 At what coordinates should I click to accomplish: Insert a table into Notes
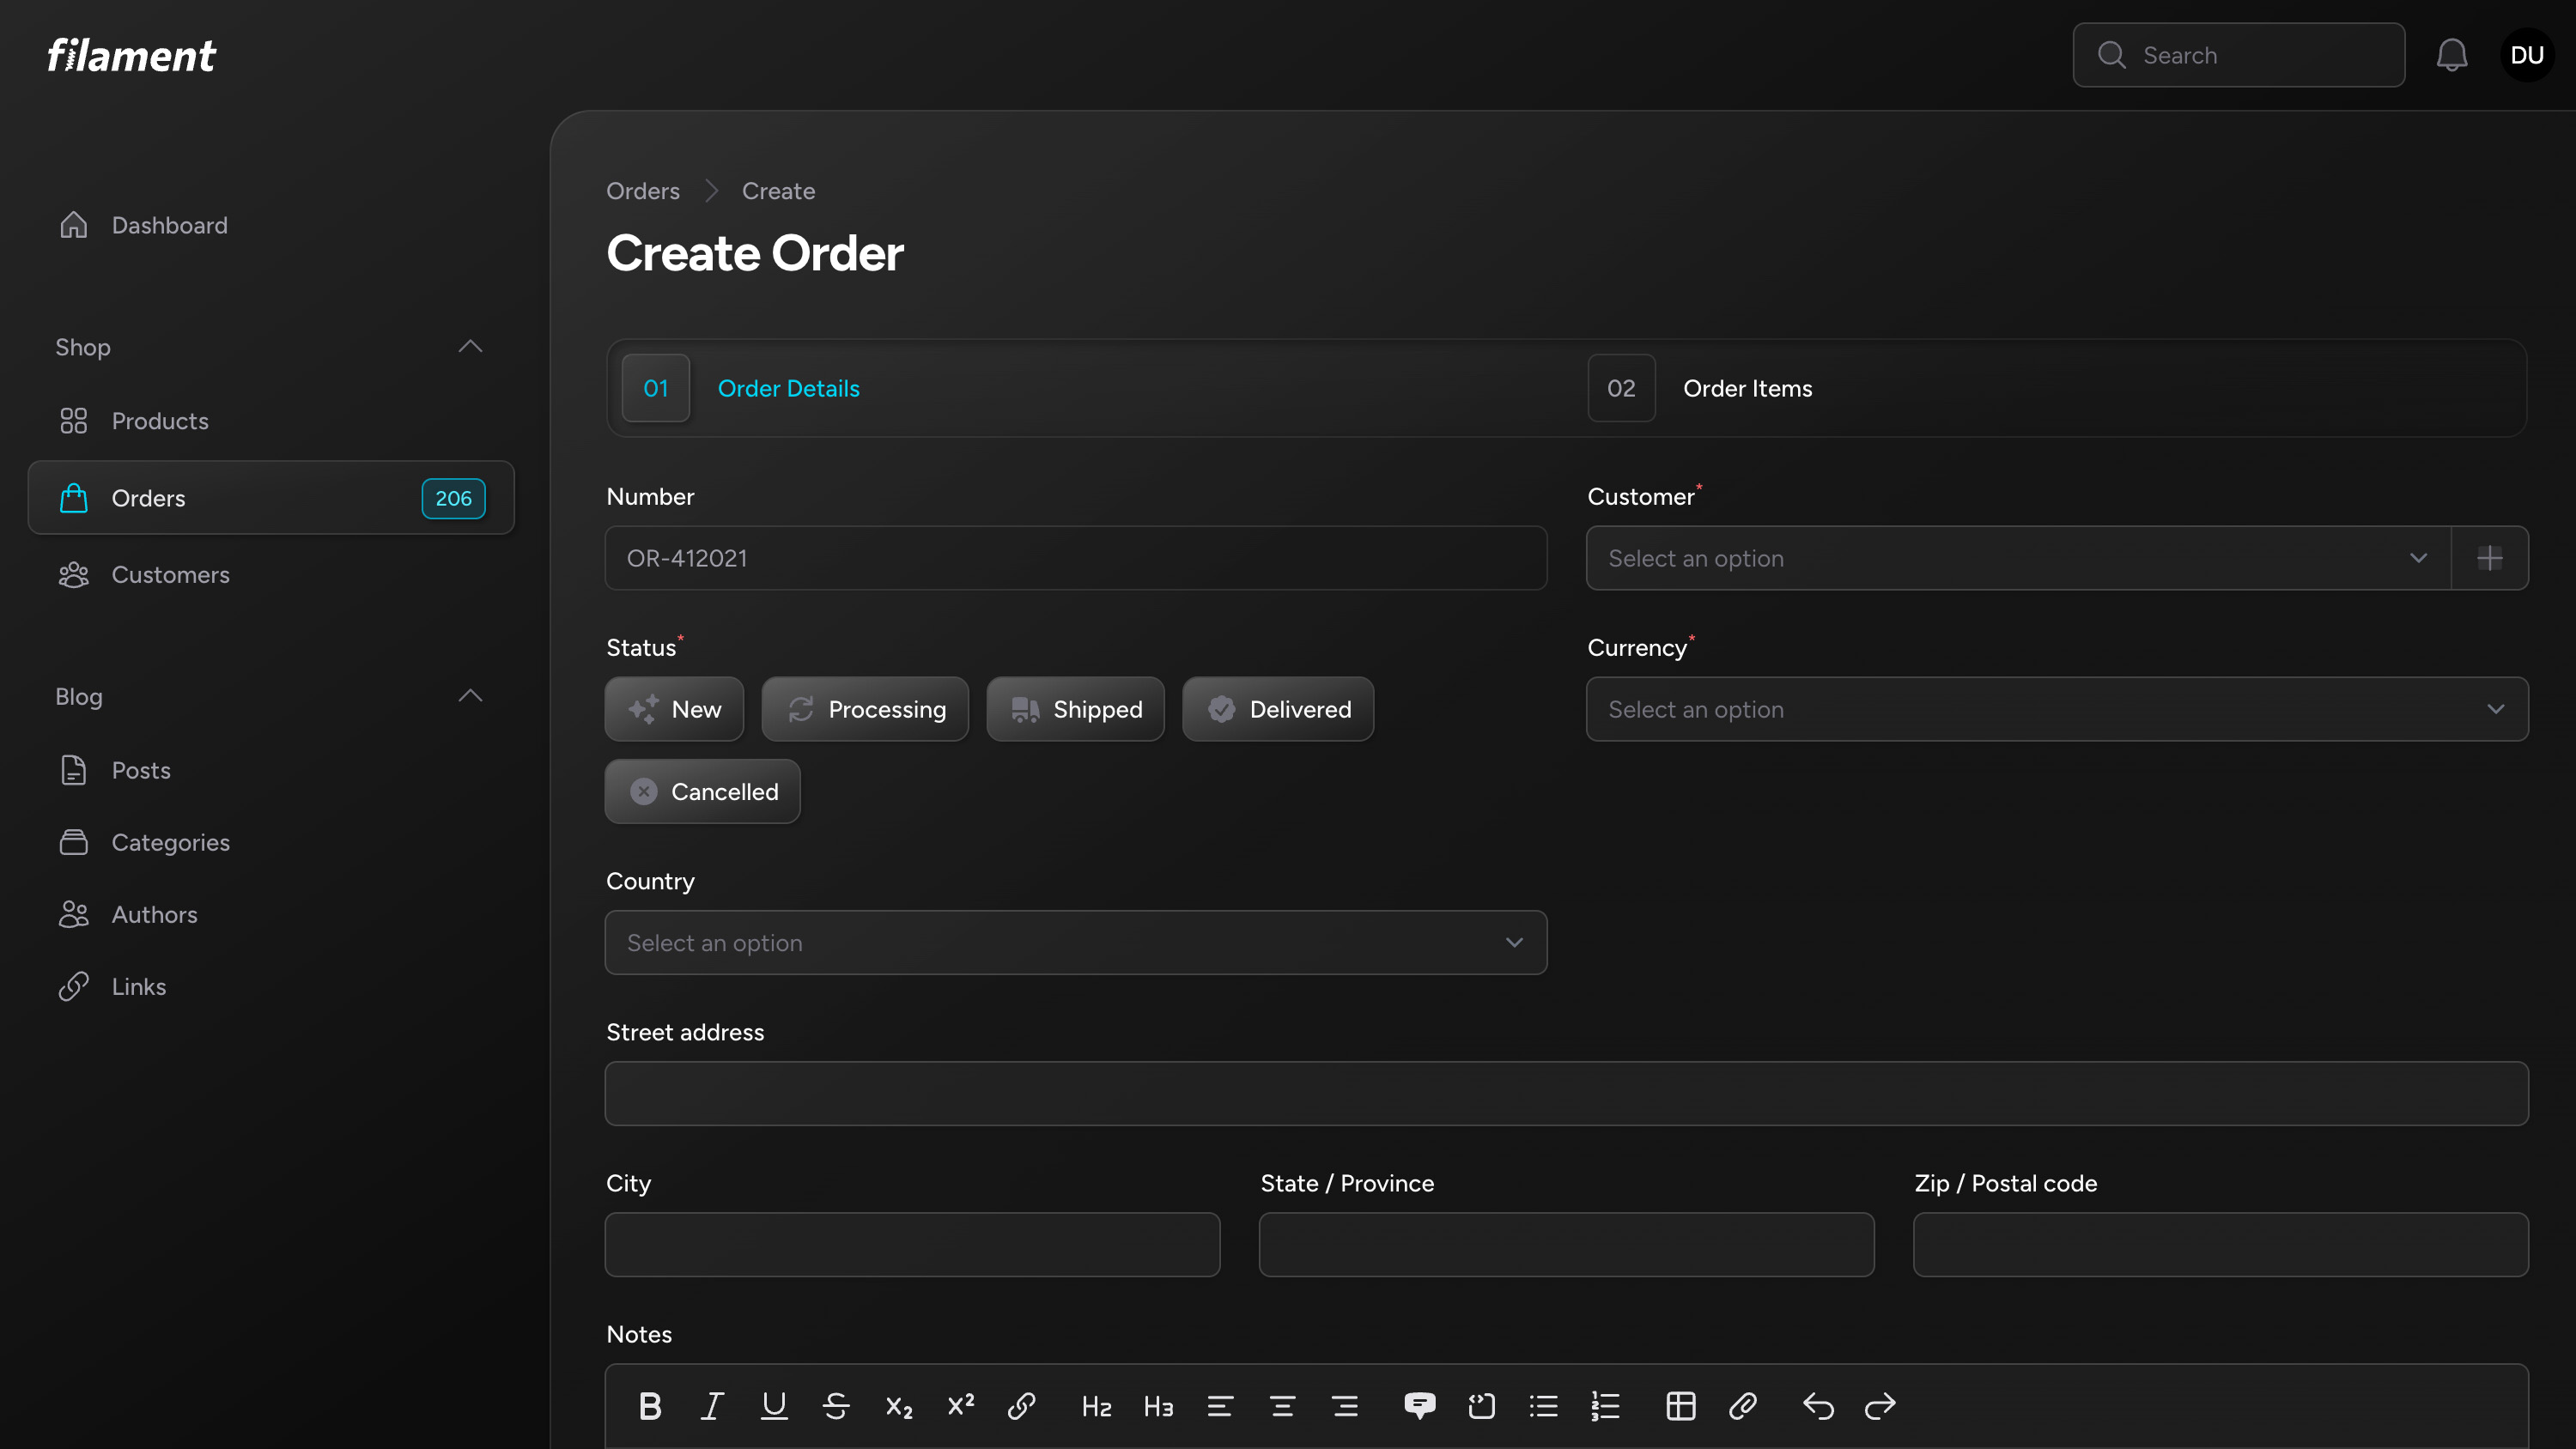pos(1680,1405)
